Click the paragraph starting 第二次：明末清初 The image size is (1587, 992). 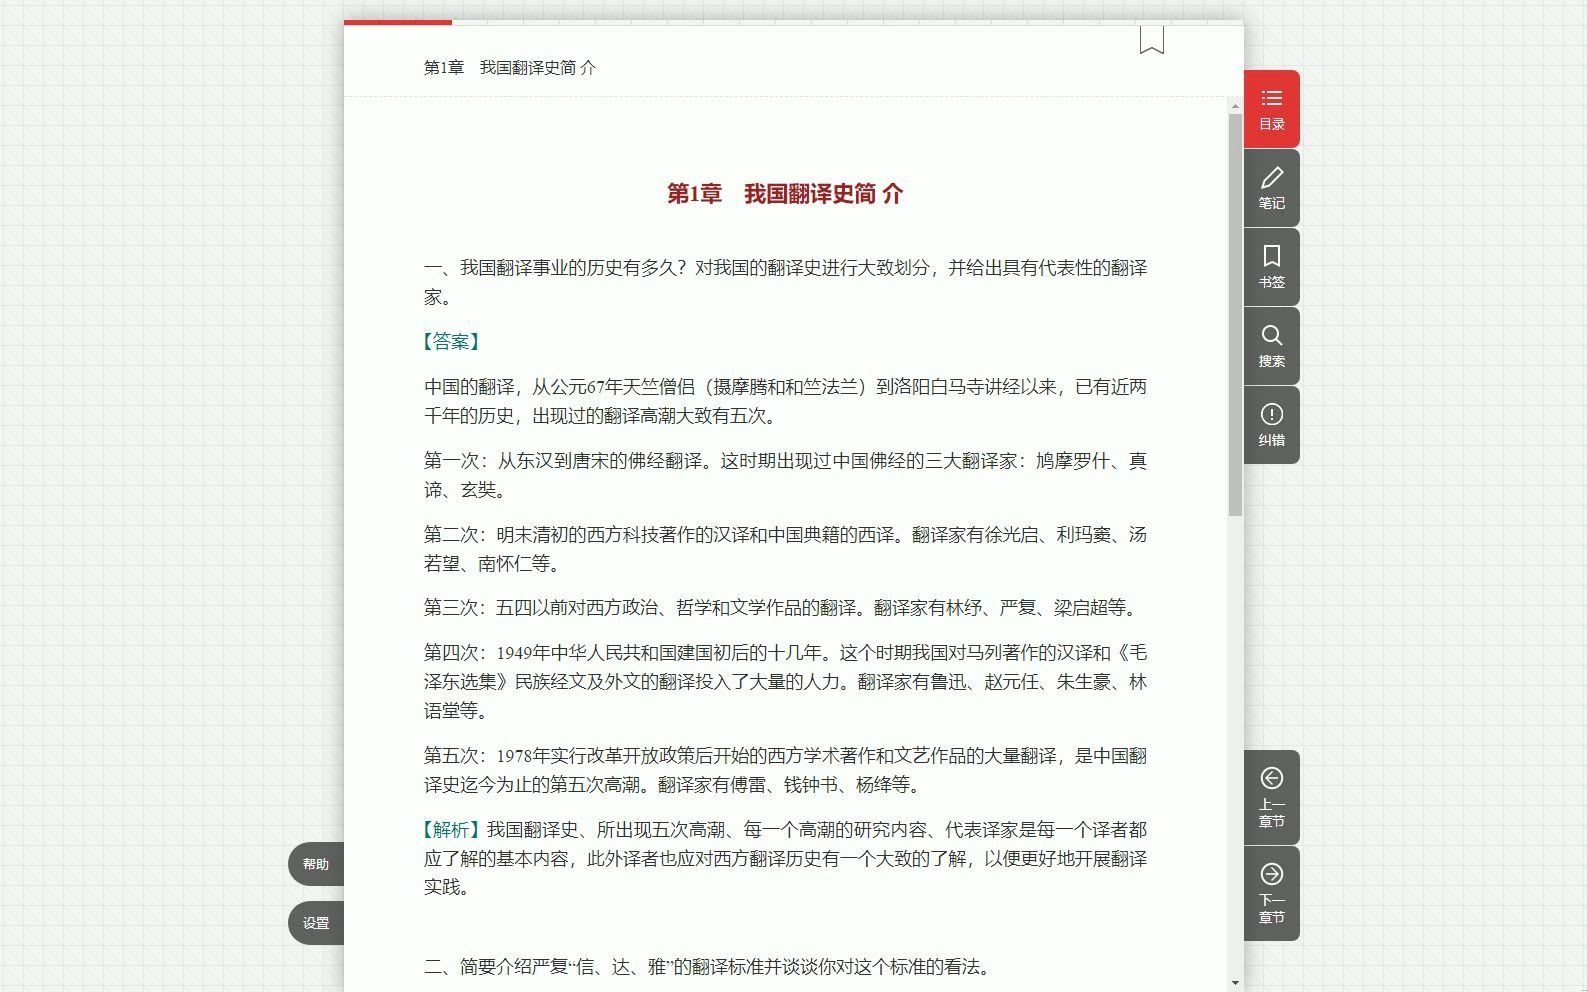pyautogui.click(x=785, y=549)
